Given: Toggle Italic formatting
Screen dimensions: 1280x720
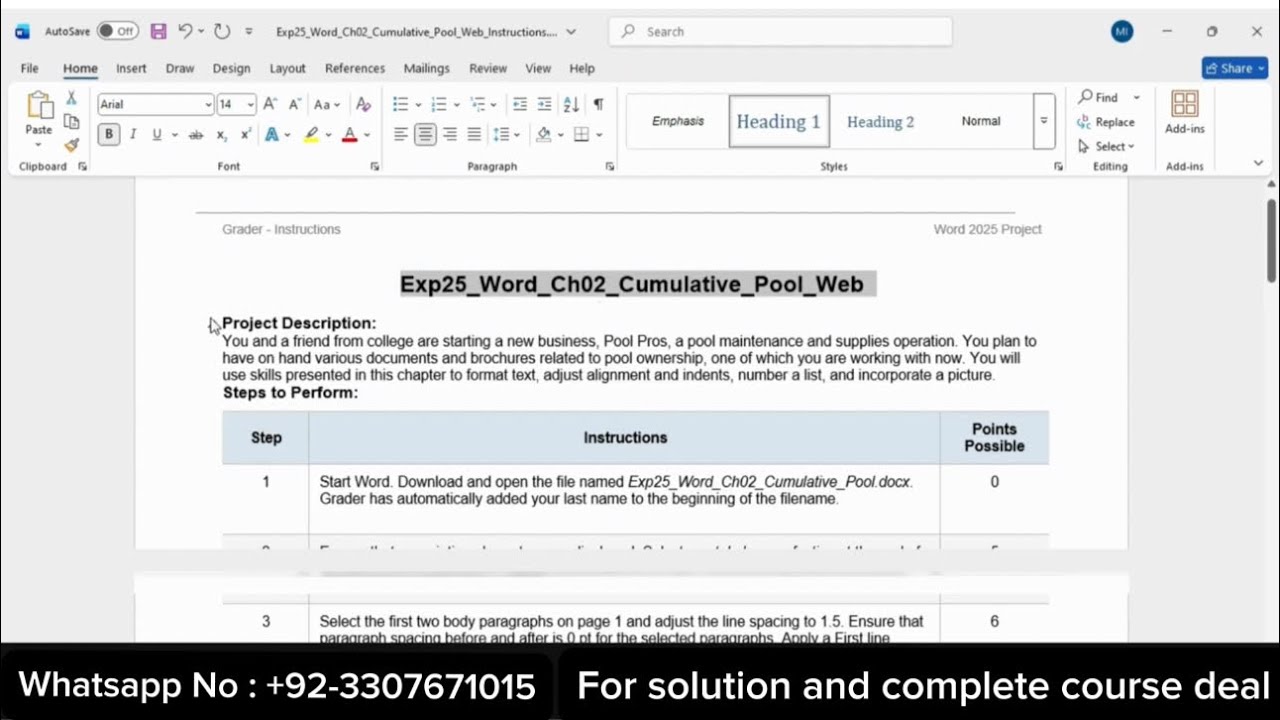Looking at the screenshot, I should coord(133,134).
